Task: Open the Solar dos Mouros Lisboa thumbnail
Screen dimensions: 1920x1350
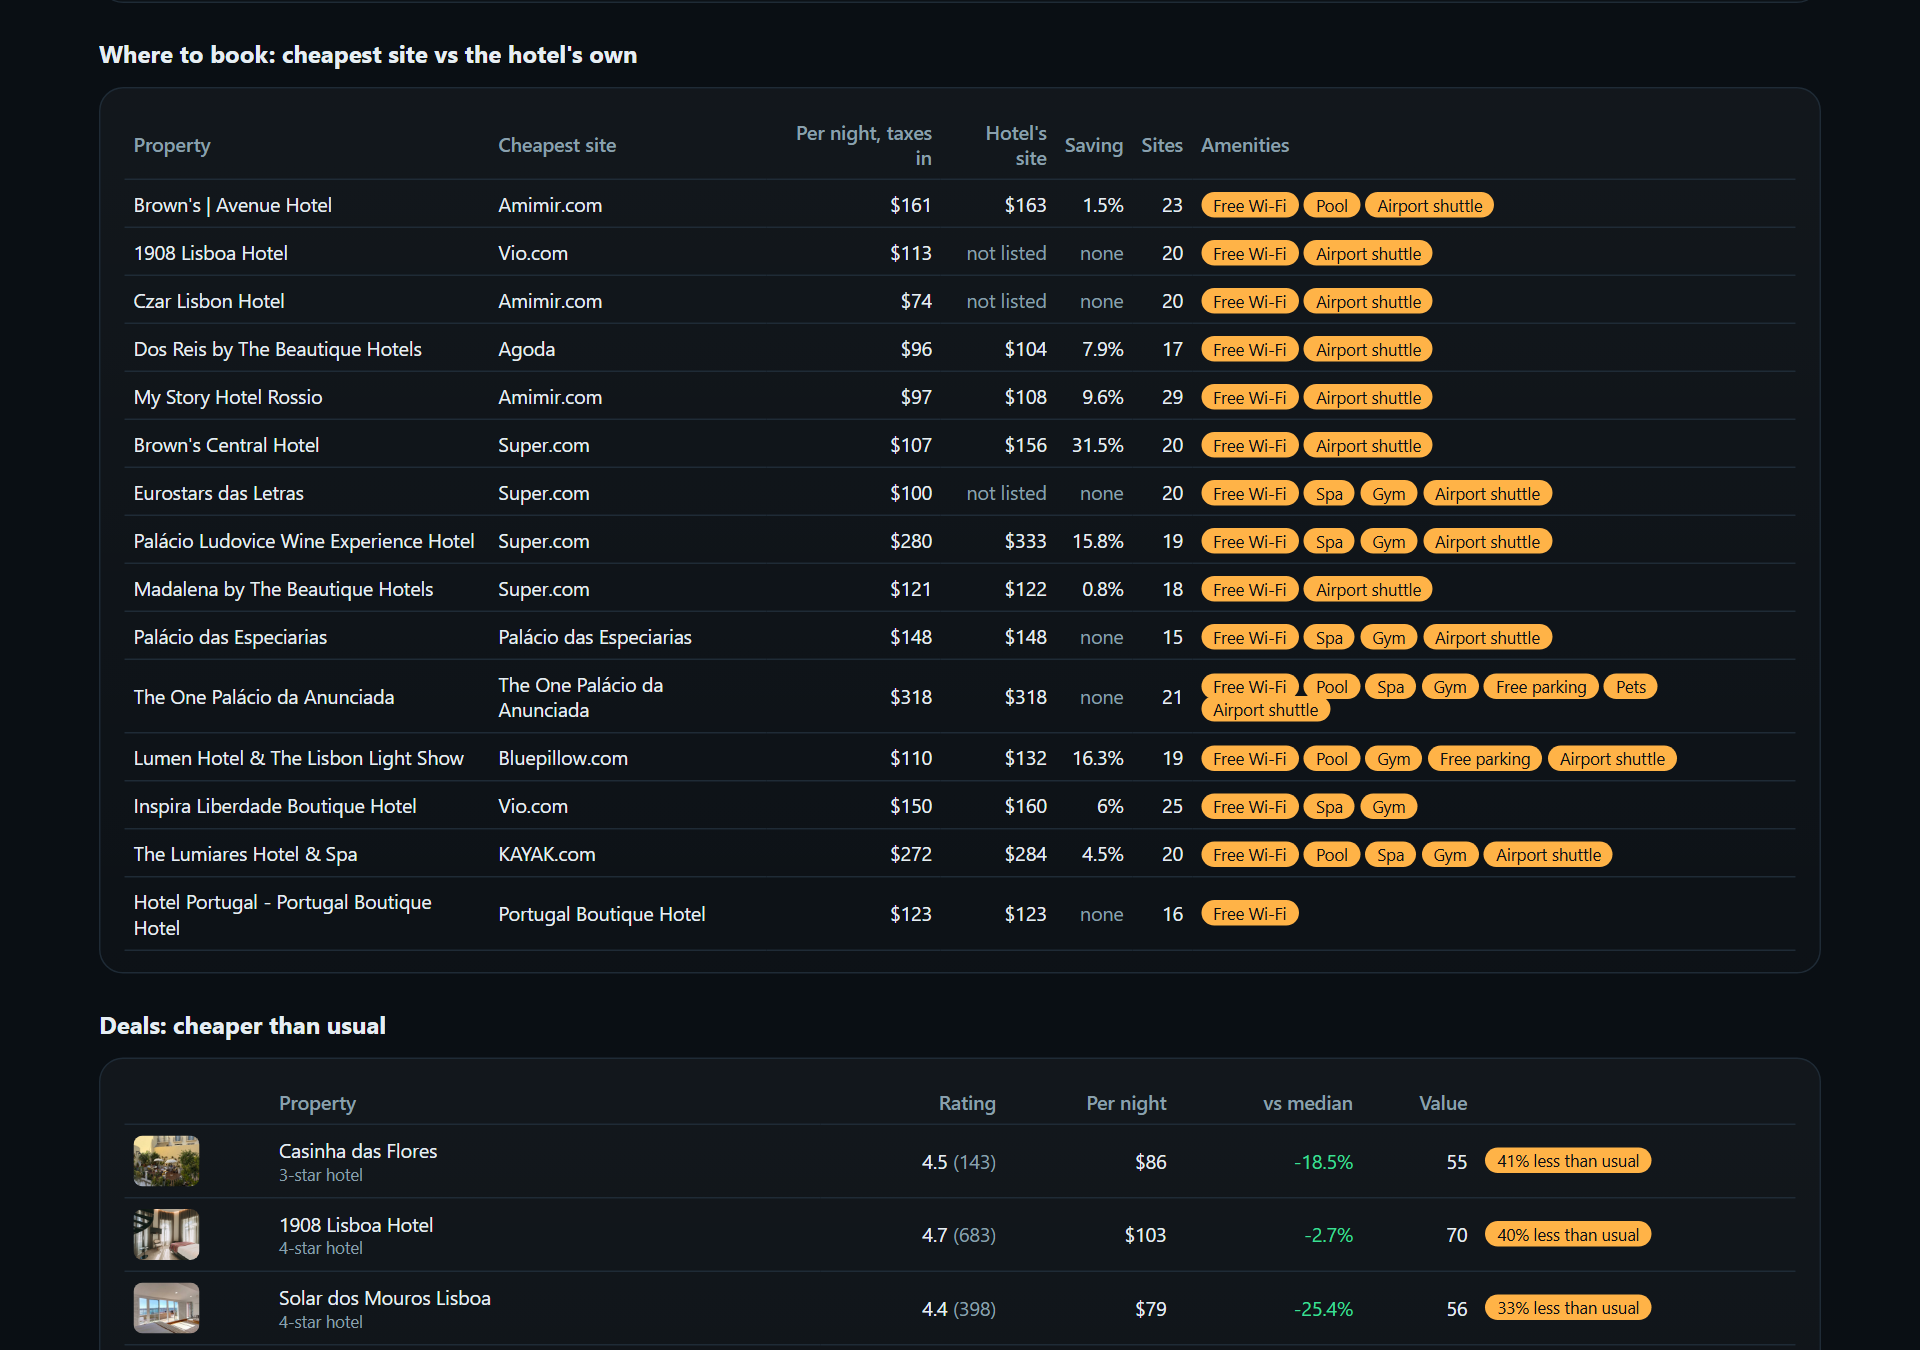Action: pos(166,1308)
